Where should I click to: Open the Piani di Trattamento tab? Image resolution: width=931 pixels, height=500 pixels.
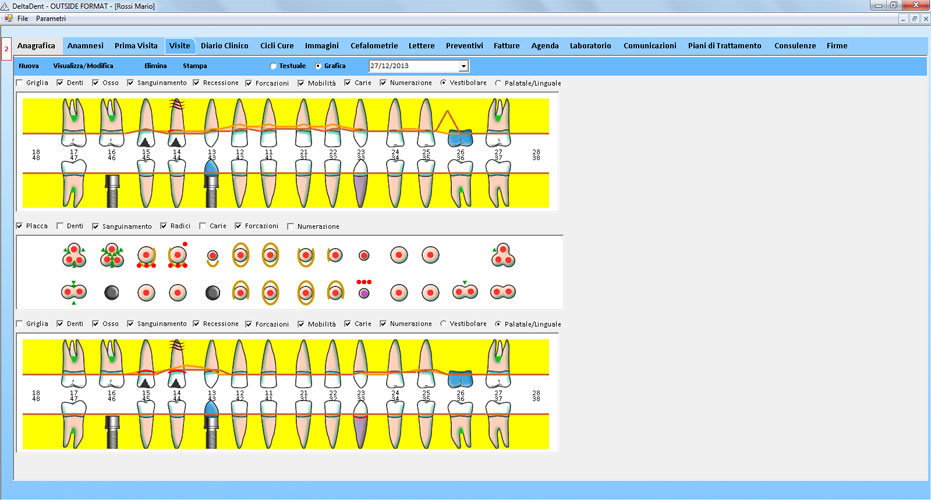[x=724, y=46]
